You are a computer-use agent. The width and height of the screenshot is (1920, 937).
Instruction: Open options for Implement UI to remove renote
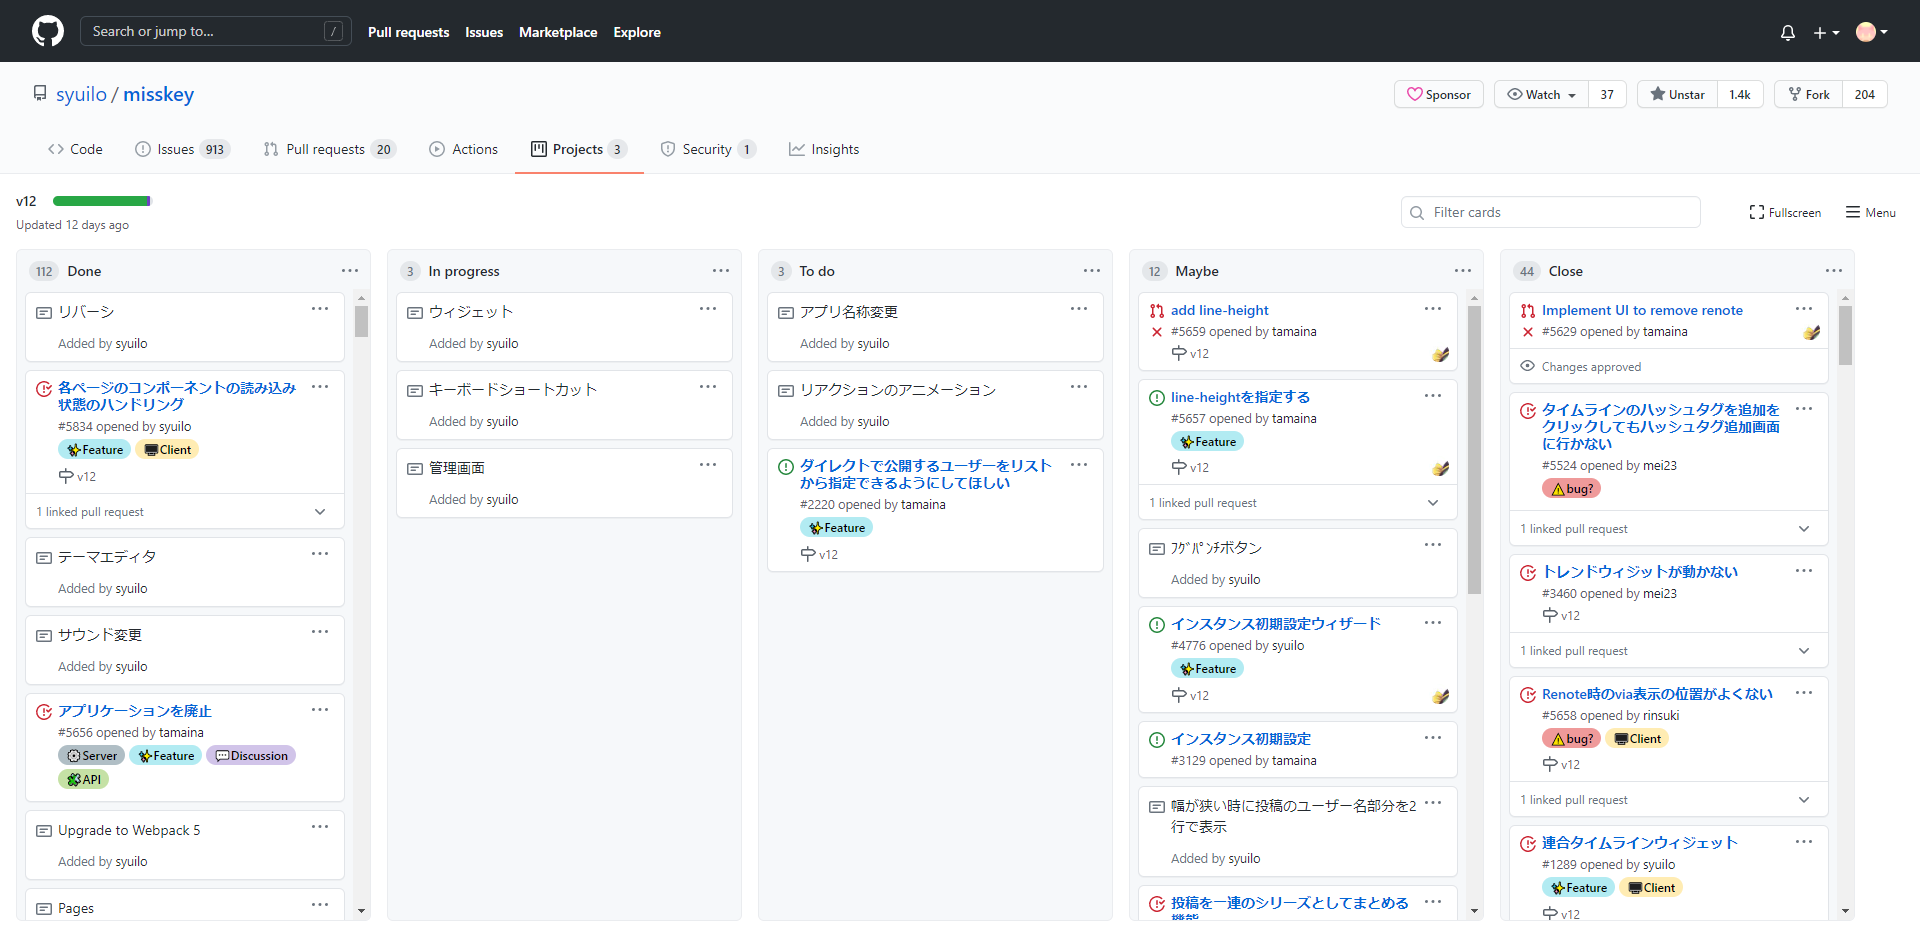[x=1804, y=309]
